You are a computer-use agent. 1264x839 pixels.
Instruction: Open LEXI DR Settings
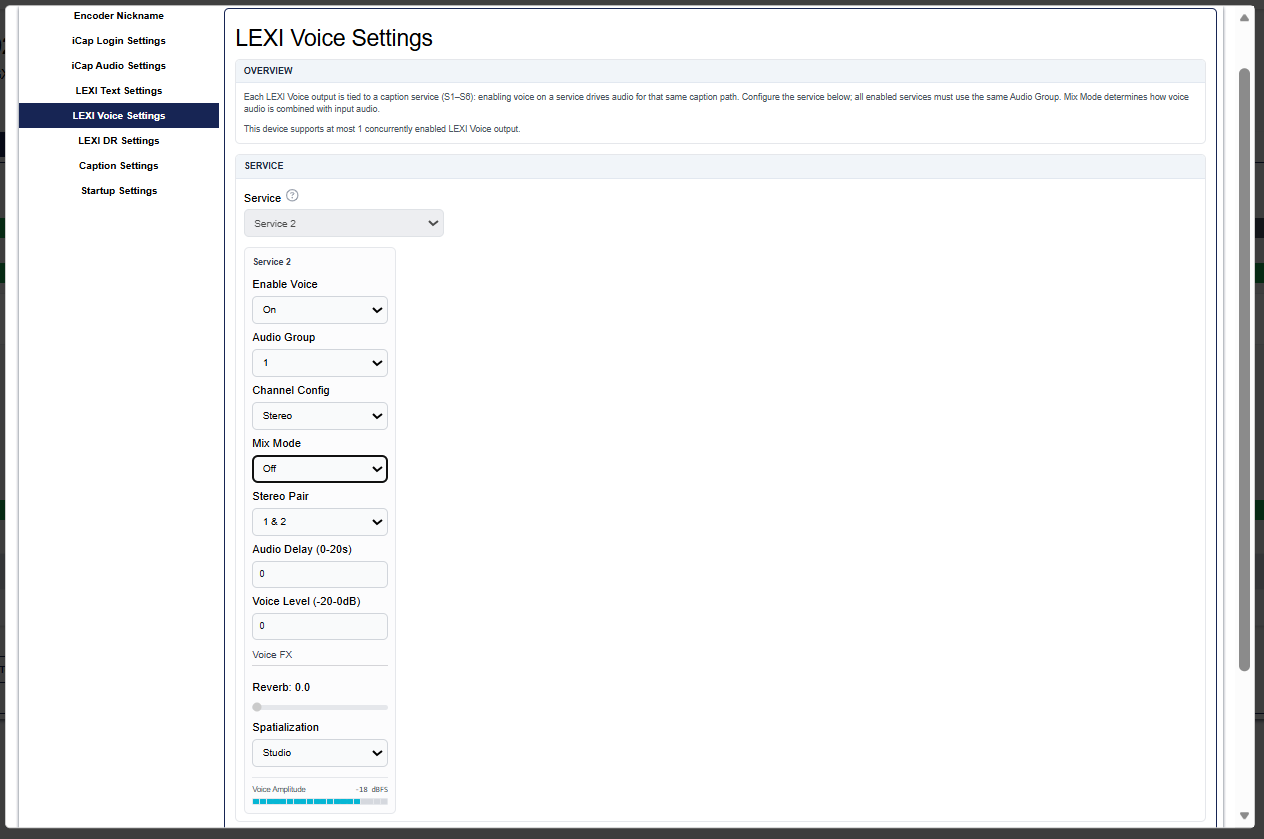point(119,141)
